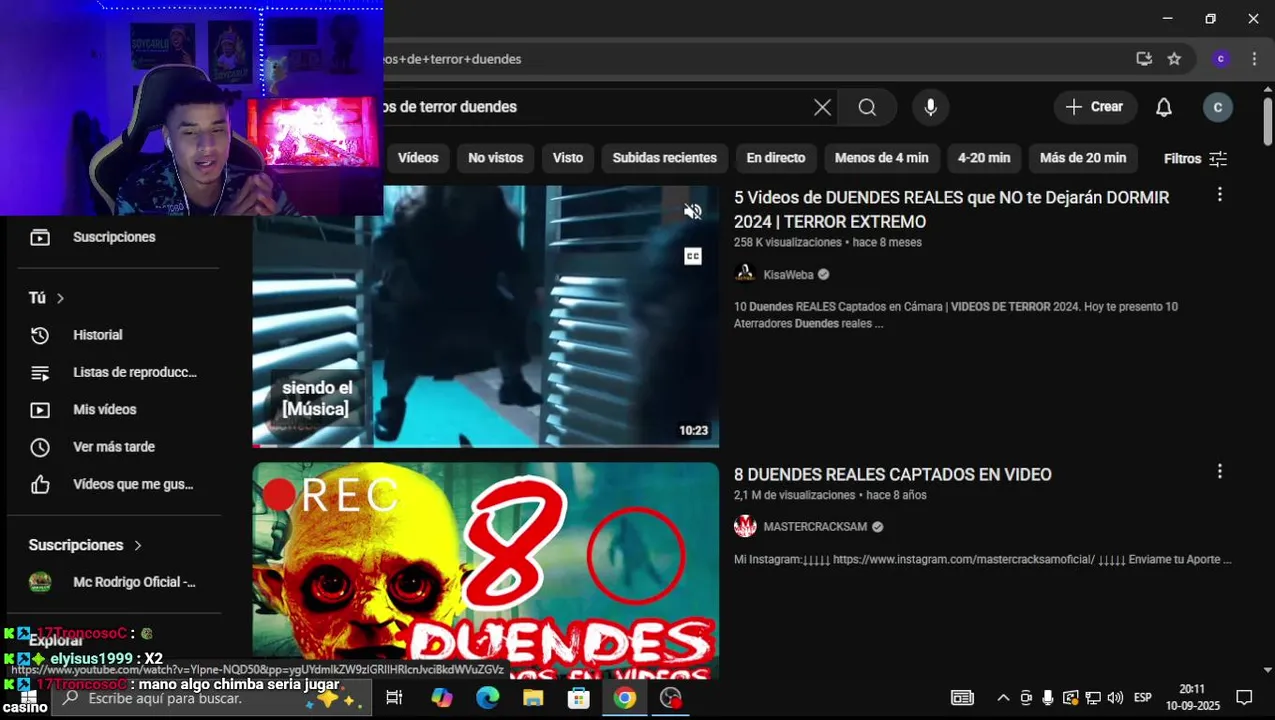Open options menu for 8 DUENDES REALES video
The width and height of the screenshot is (1275, 720).
pyautogui.click(x=1219, y=471)
